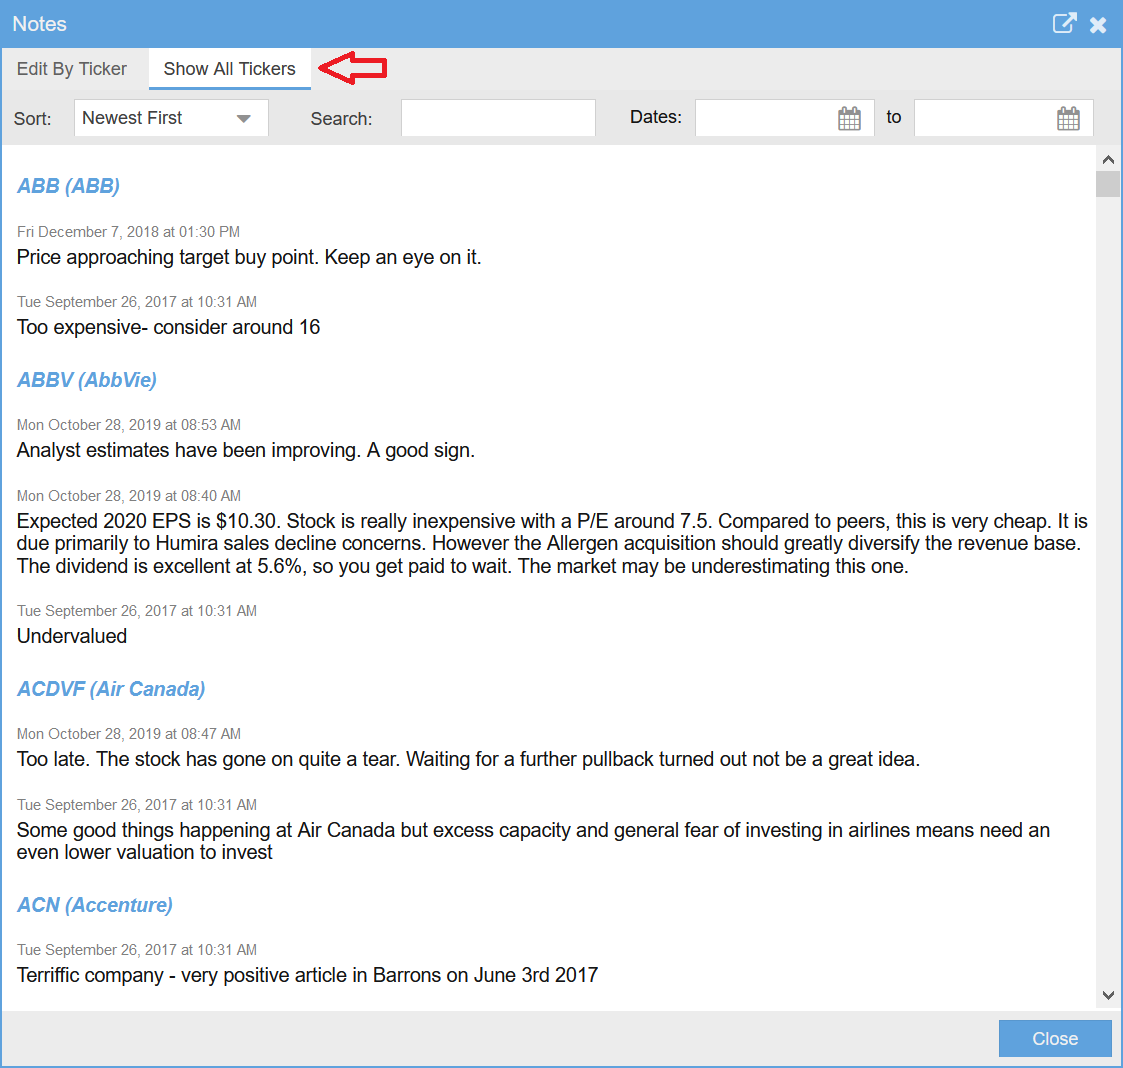Screen dimensions: 1123x1068
Task: Select note 'Too expensive- consider around 16'
Action: click(168, 327)
